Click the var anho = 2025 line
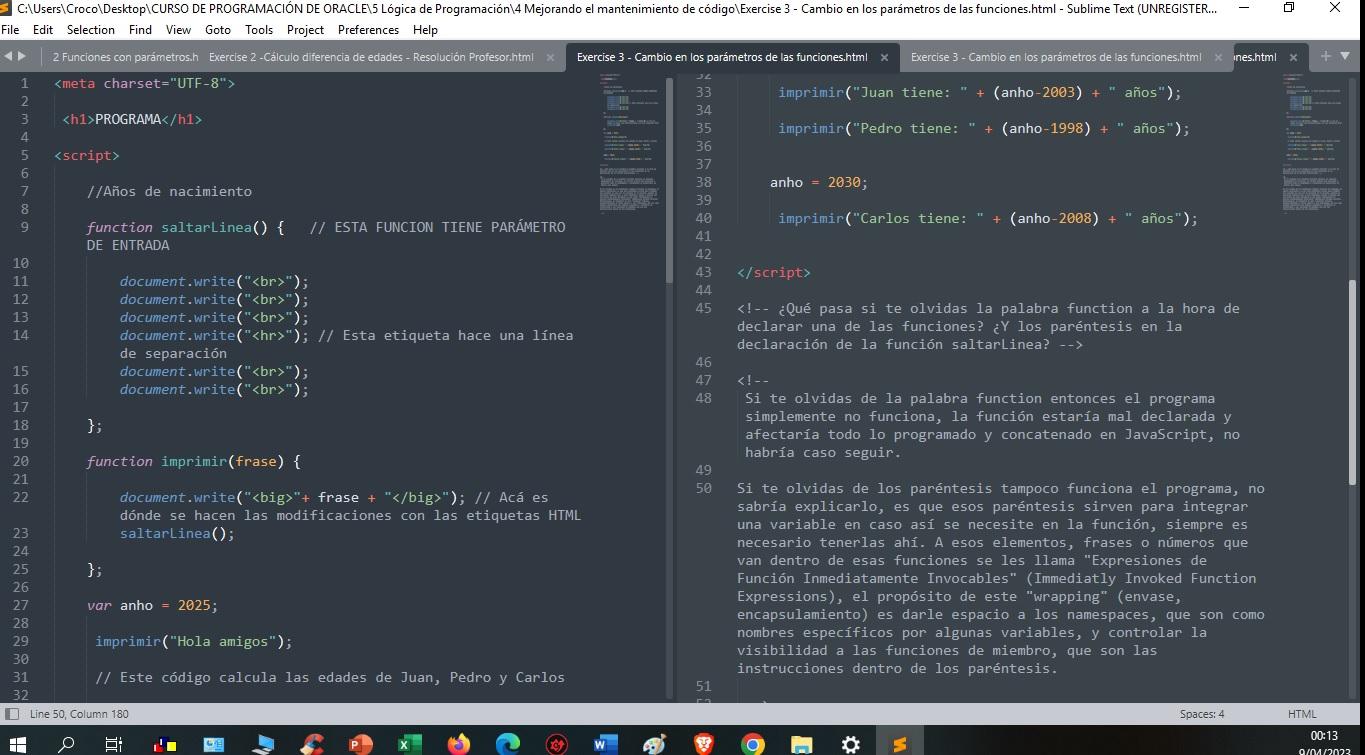Viewport: 1365px width, 755px height. click(152, 605)
